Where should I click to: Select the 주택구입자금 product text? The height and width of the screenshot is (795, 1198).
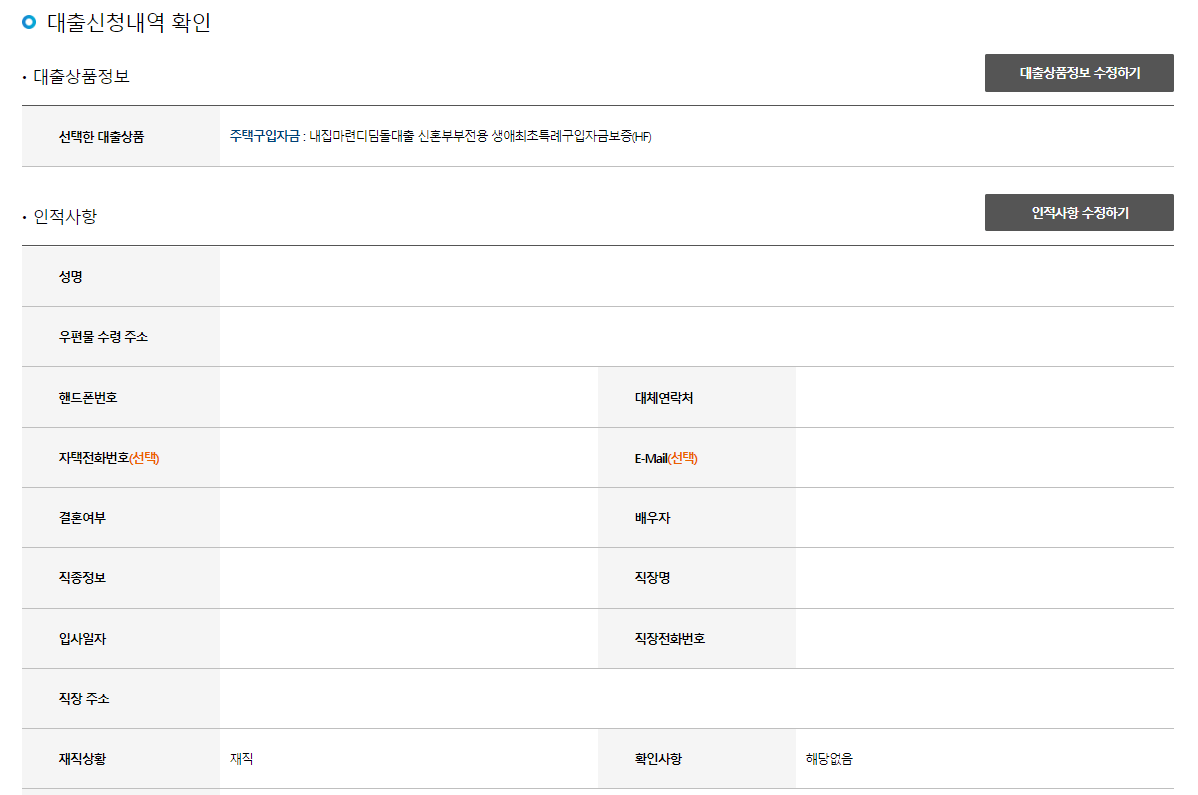265,136
